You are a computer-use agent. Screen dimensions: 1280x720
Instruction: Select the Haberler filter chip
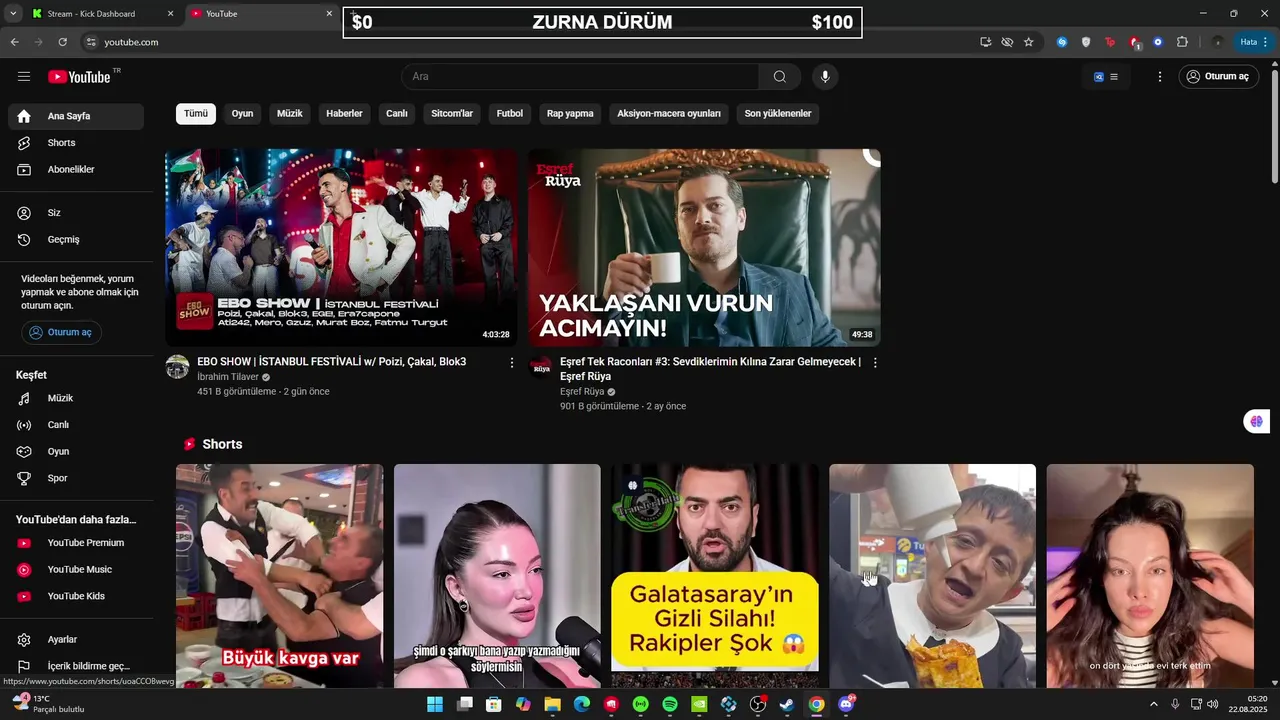344,114
